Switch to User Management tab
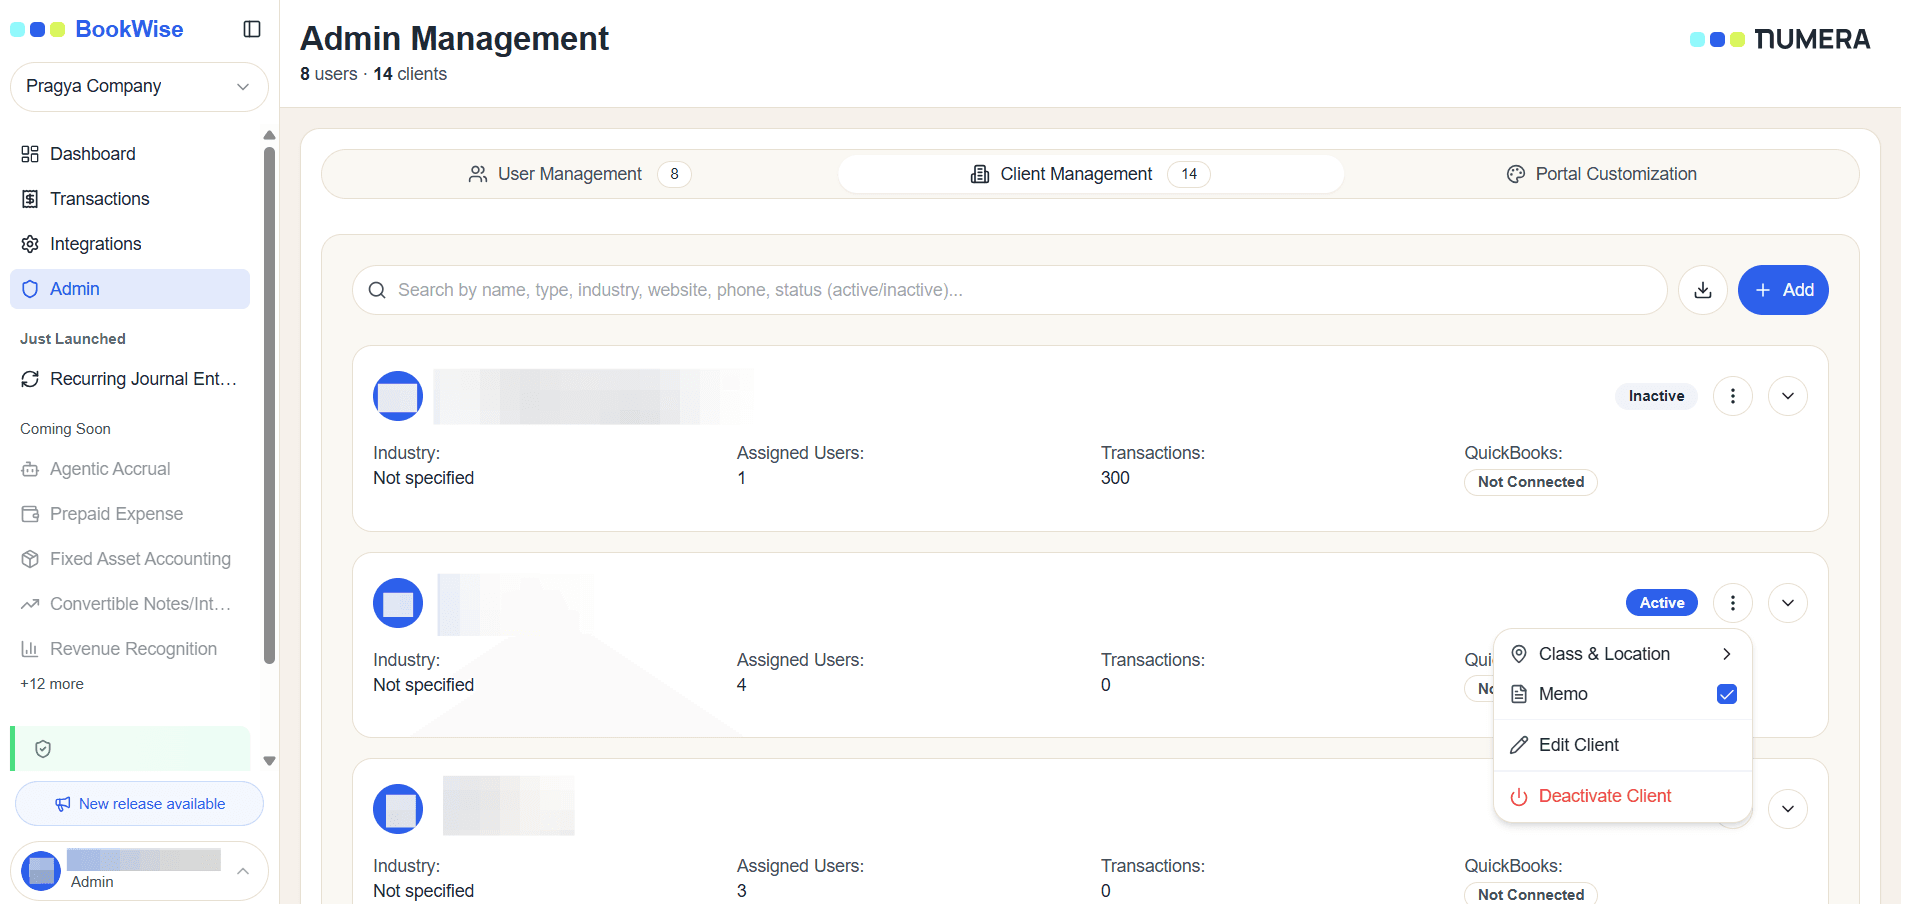The image size is (1920, 904). click(x=580, y=174)
